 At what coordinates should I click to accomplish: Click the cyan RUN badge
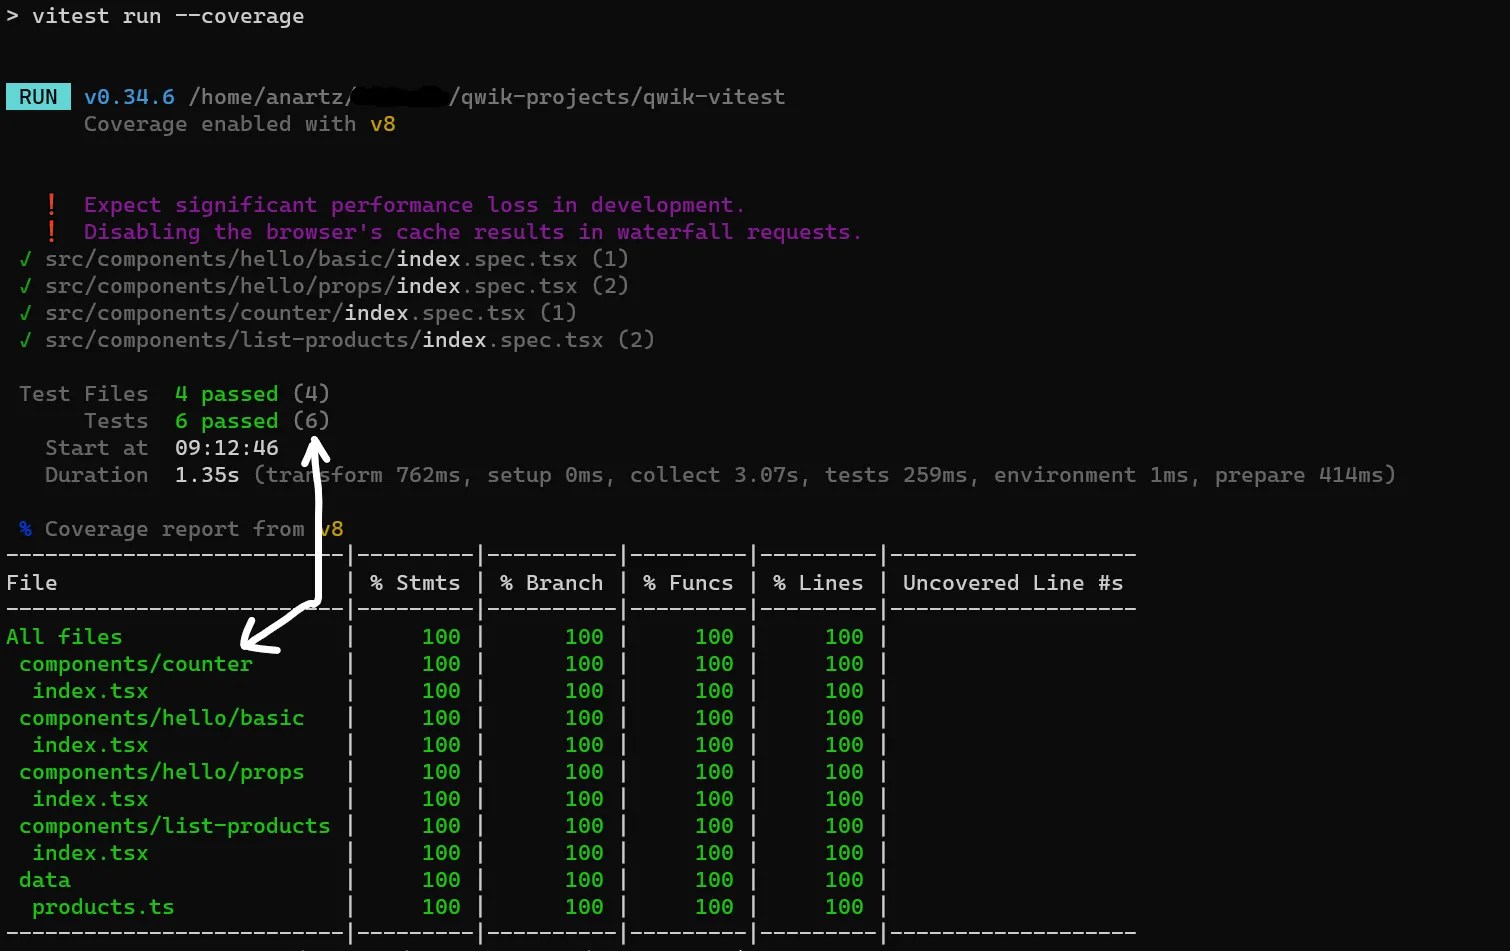tap(38, 97)
